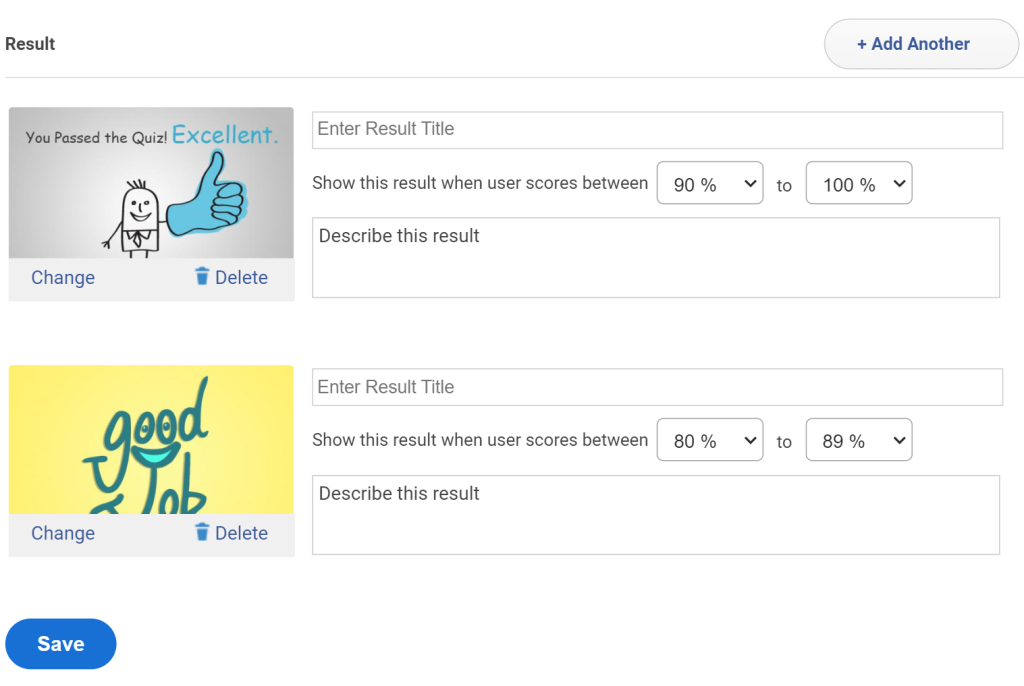The image size is (1024, 686).
Task: Click the trash icon under the Excellent image
Action: pos(202,277)
